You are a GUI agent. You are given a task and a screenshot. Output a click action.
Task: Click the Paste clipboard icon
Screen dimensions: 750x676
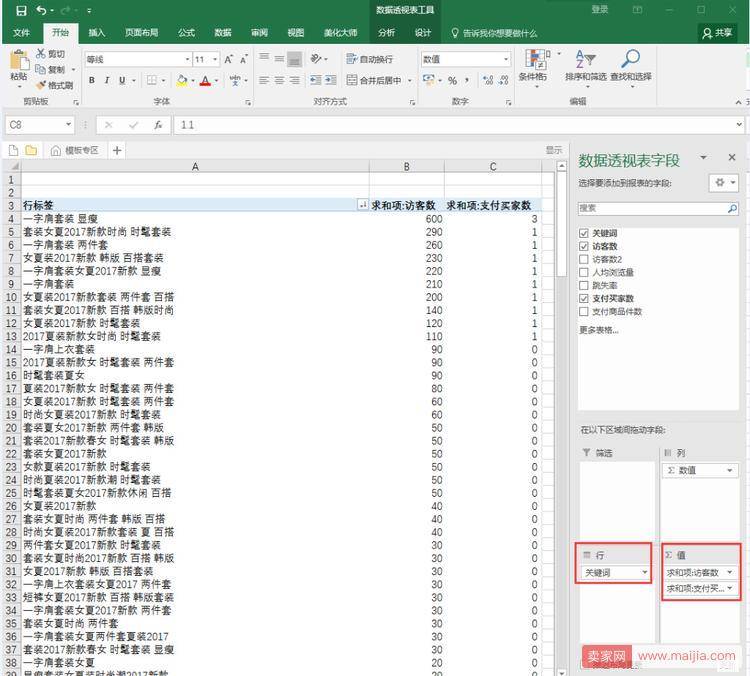(19, 61)
